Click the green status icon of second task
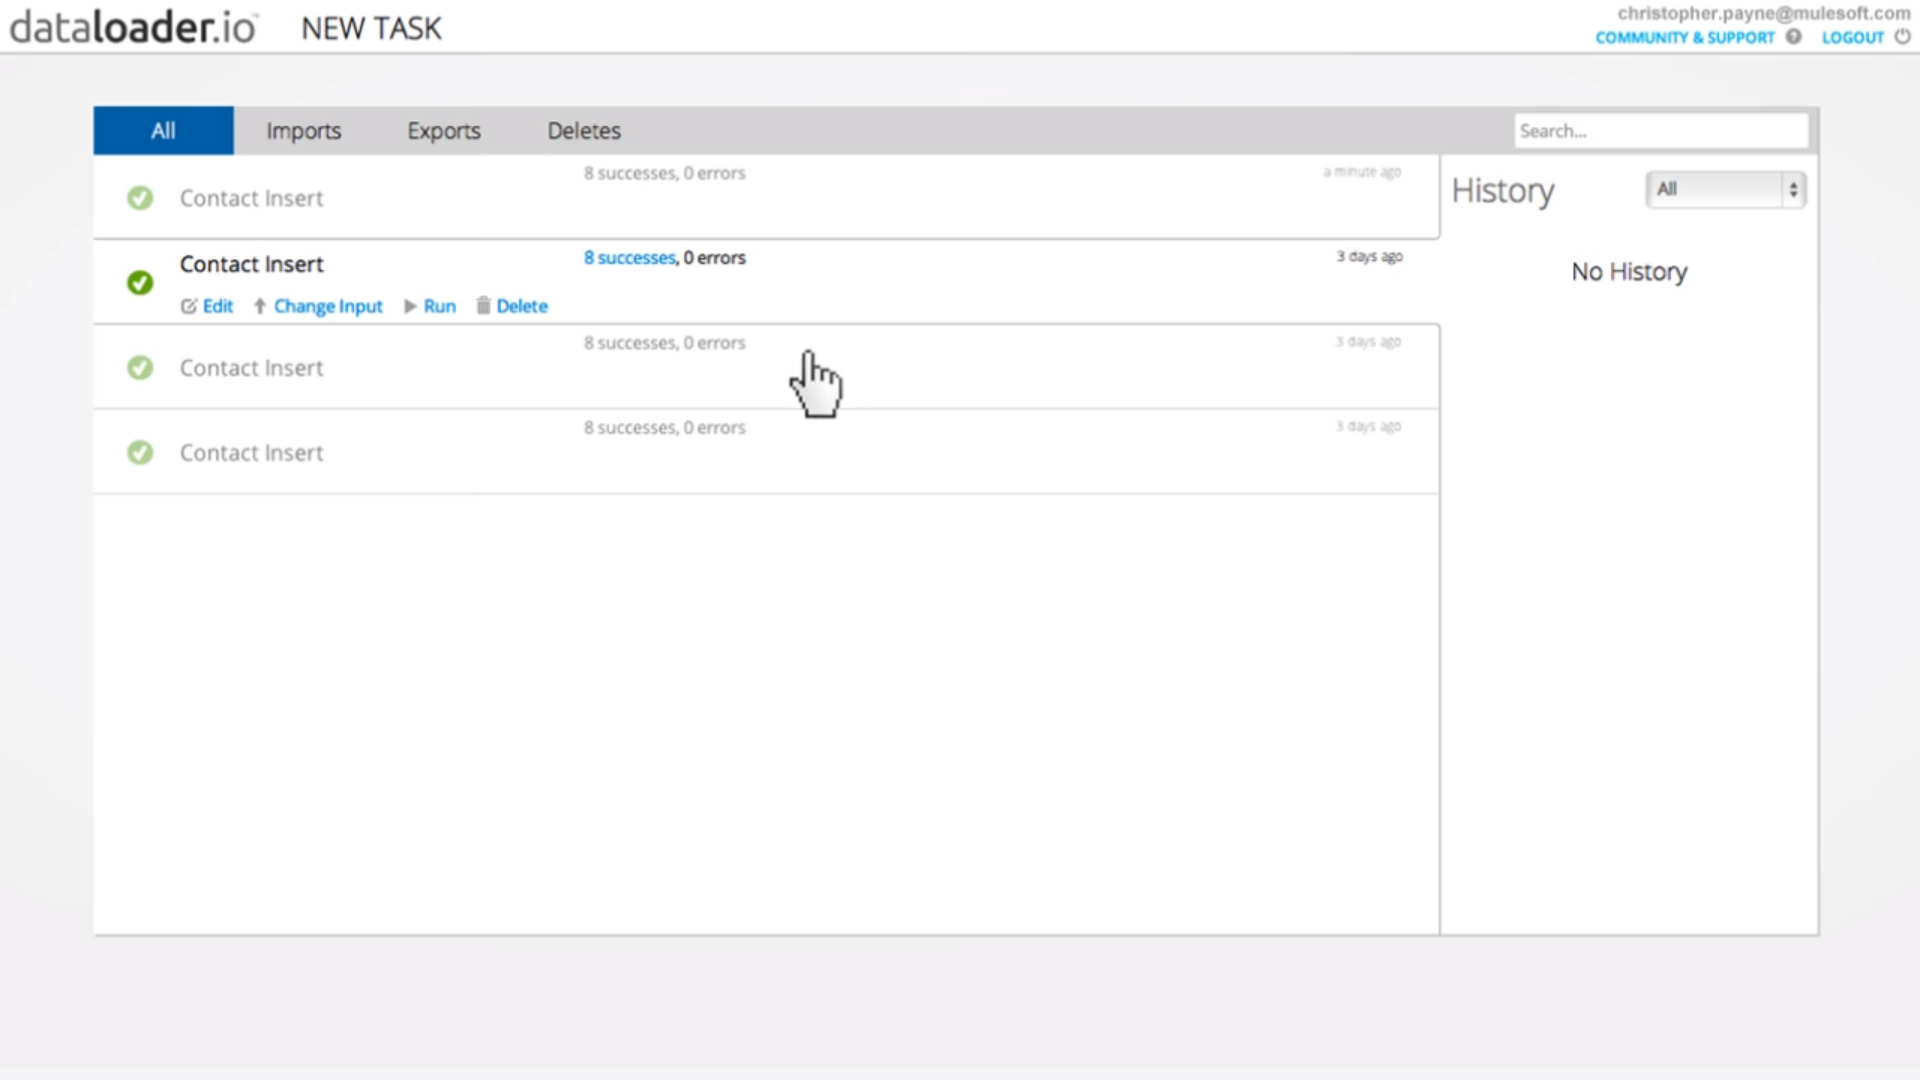Viewport: 1920px width, 1080px height. click(x=140, y=283)
